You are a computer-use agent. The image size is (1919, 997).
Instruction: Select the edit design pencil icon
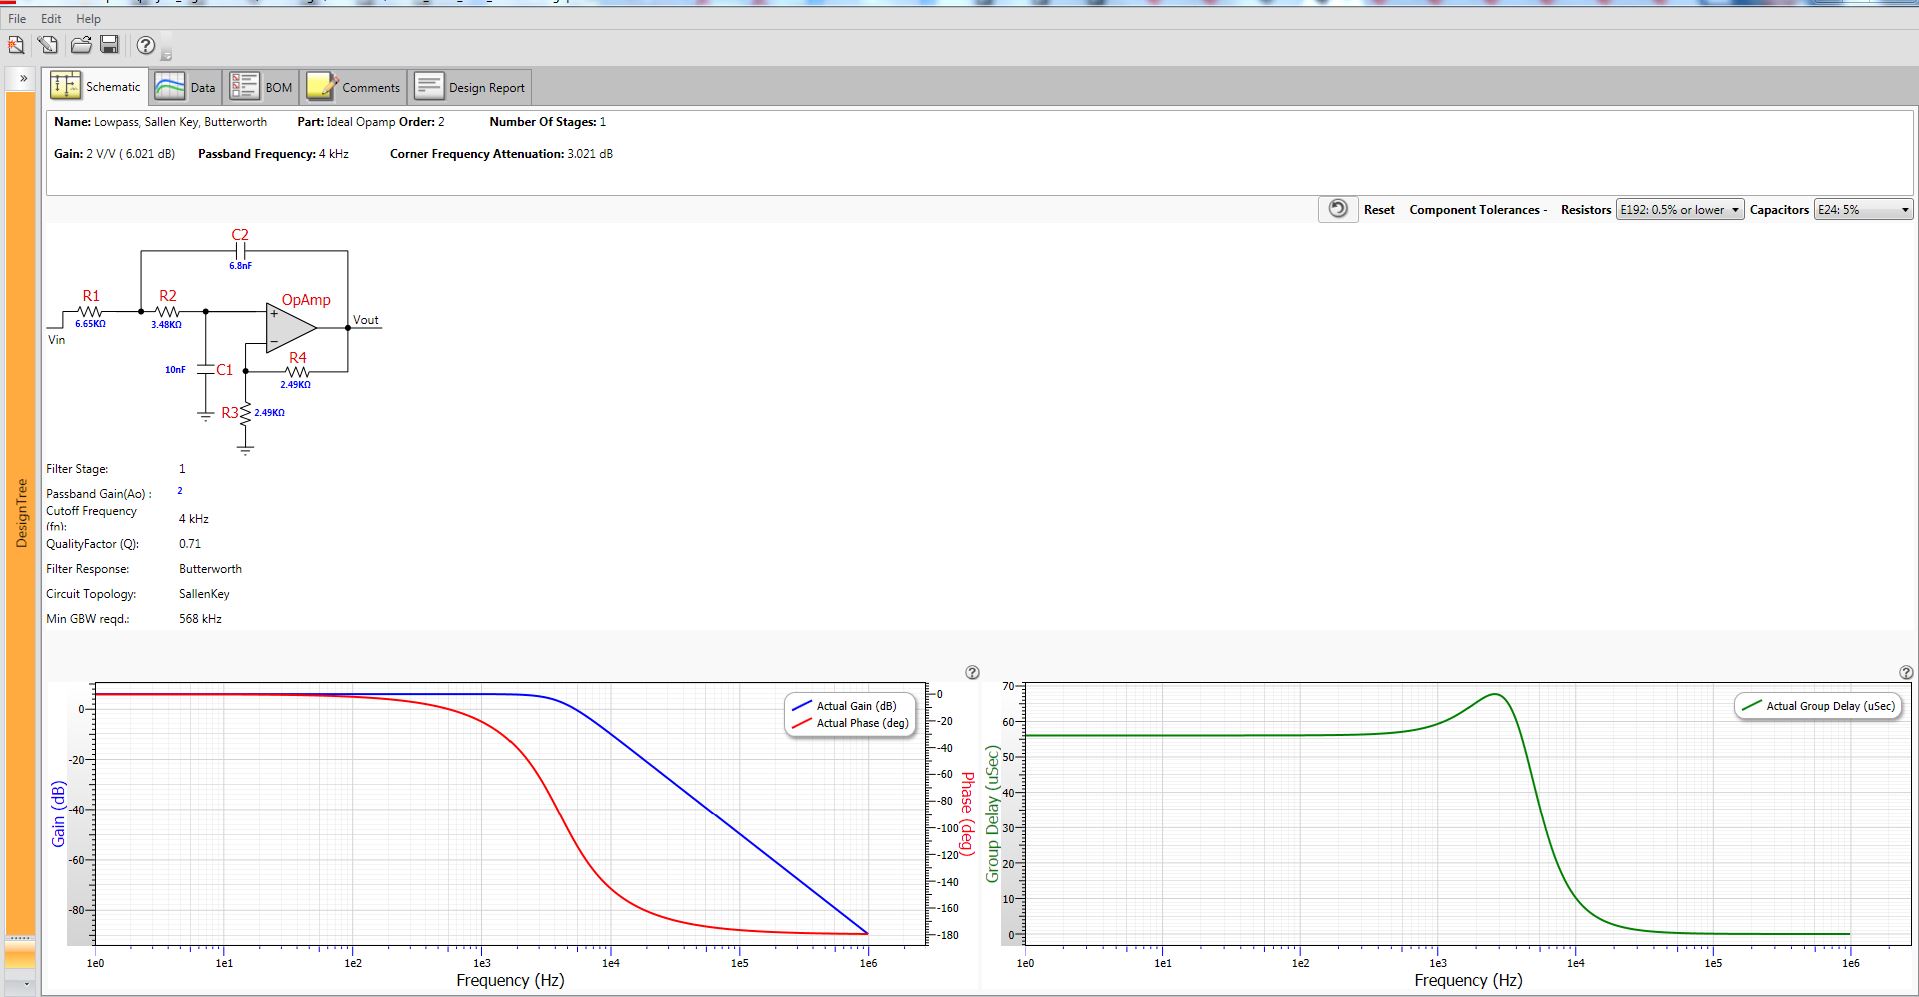[x=45, y=46]
